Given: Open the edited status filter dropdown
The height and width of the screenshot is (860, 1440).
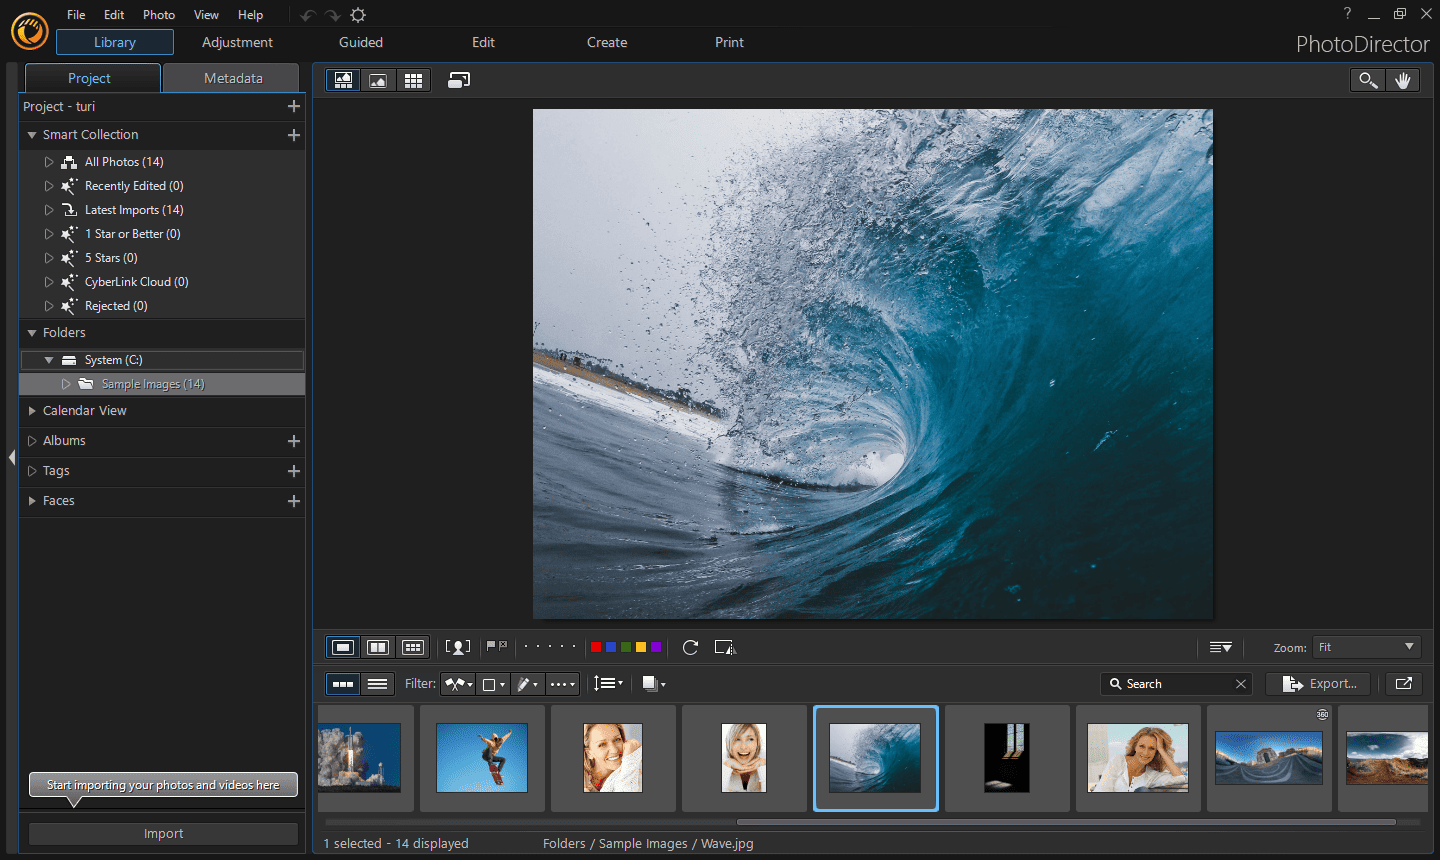Looking at the screenshot, I should click(527, 684).
